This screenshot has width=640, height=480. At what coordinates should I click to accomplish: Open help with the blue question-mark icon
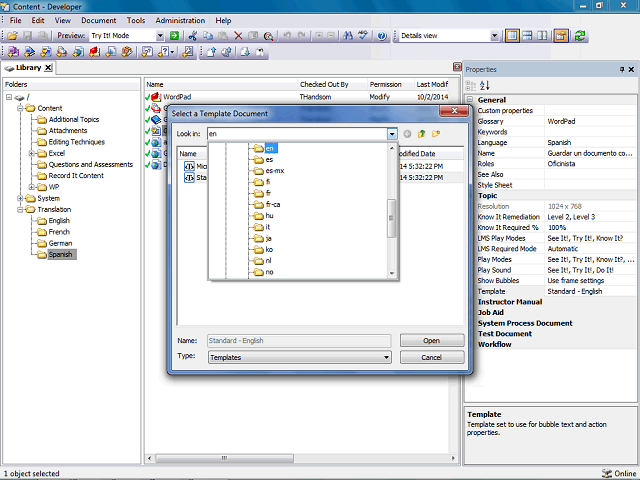(x=382, y=36)
